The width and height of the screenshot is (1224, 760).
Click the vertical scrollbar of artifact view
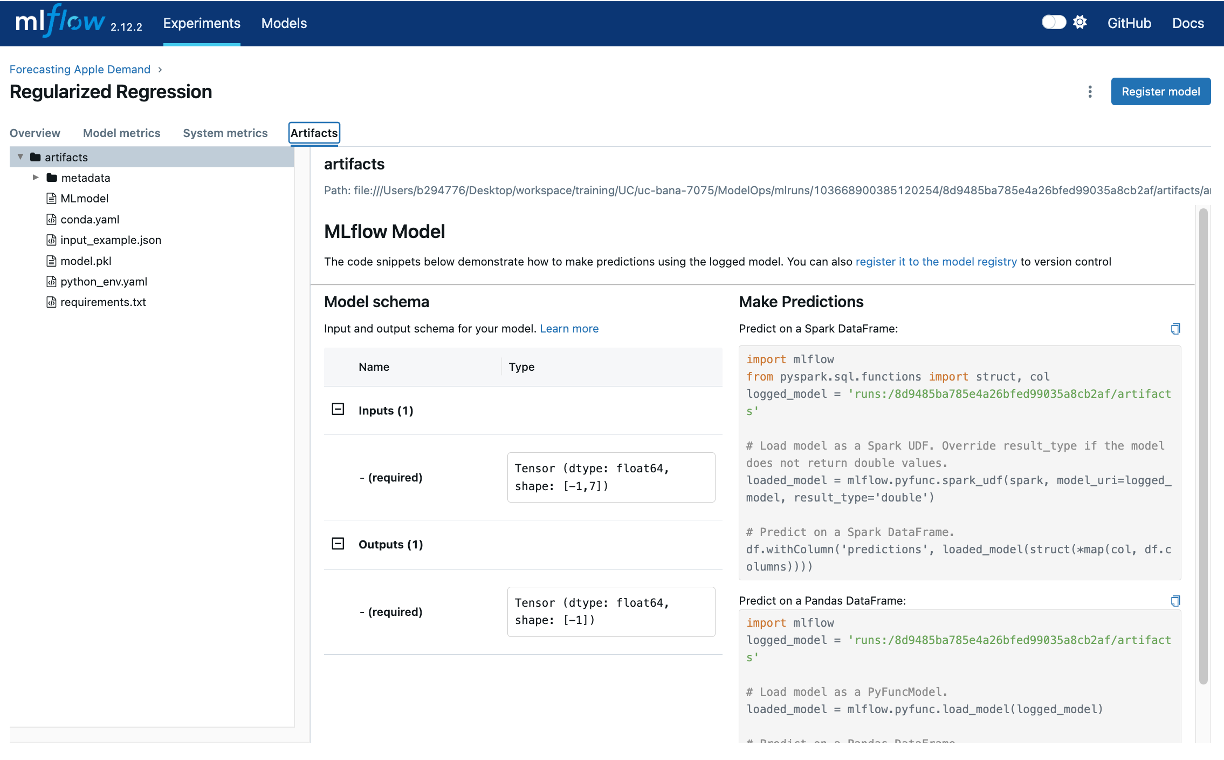coord(1203,446)
